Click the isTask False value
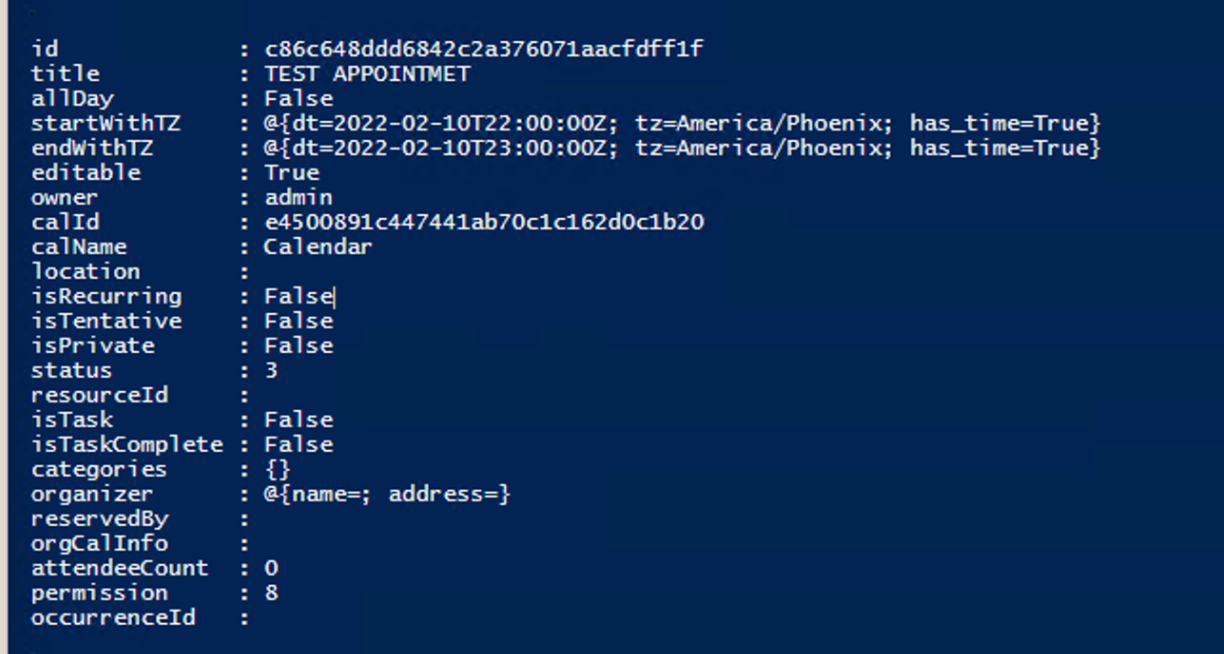Viewport: 1224px width, 654px height. [298, 420]
